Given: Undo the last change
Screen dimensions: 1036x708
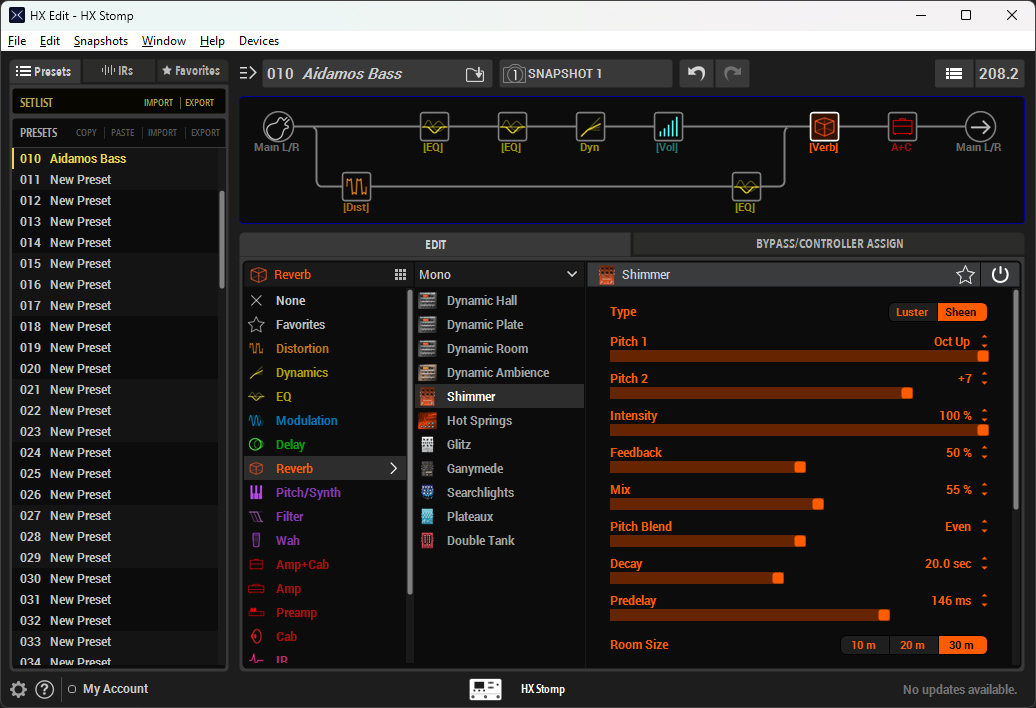Looking at the screenshot, I should coord(696,73).
